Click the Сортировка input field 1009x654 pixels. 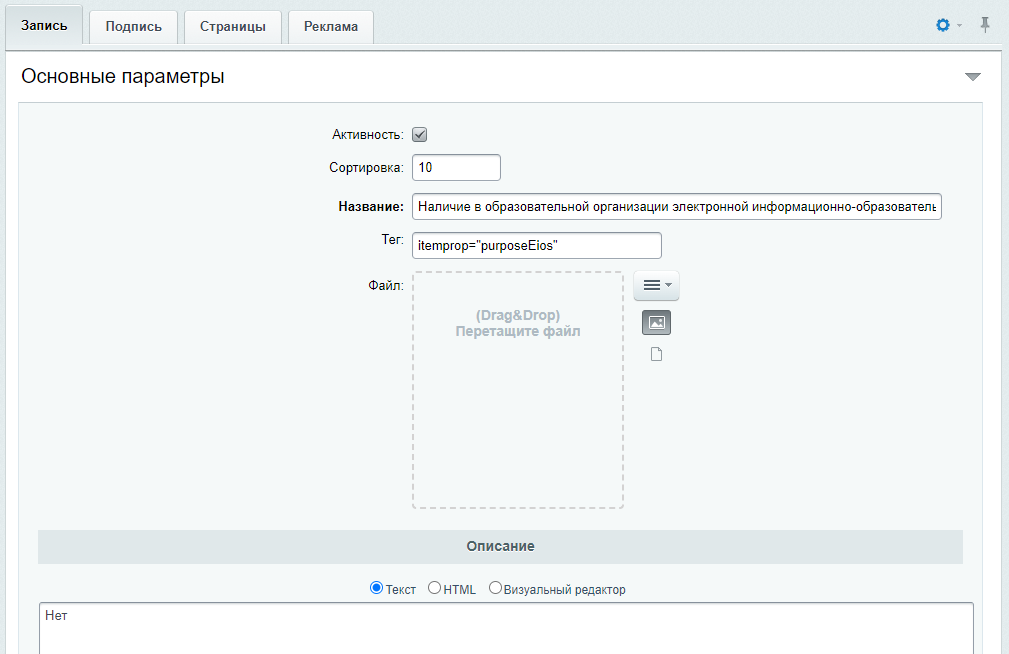[456, 167]
